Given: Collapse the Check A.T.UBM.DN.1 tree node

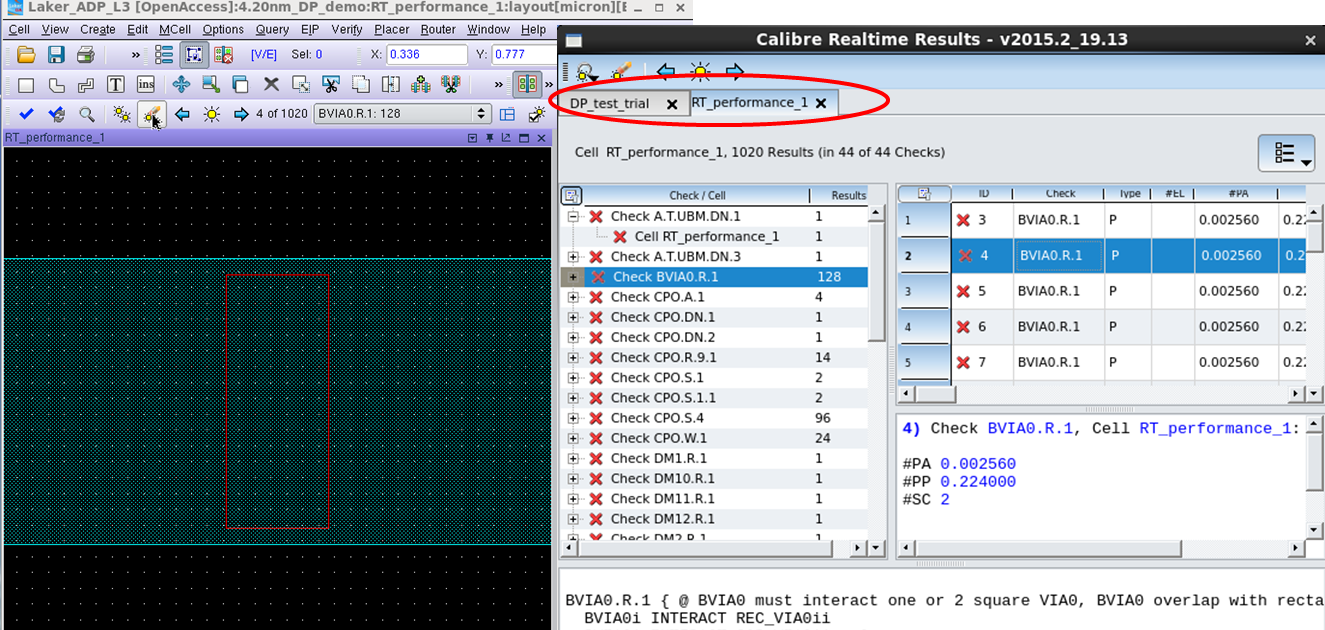Looking at the screenshot, I should click(x=573, y=217).
